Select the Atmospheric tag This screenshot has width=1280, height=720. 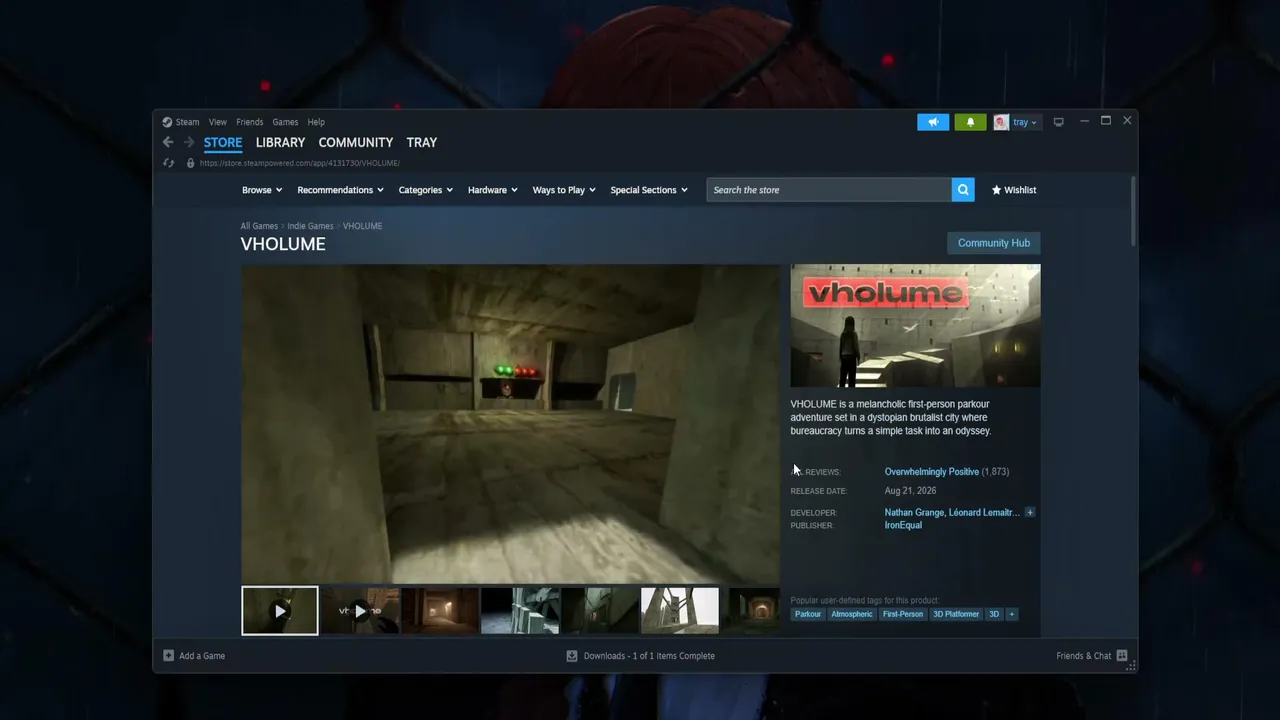(x=852, y=614)
